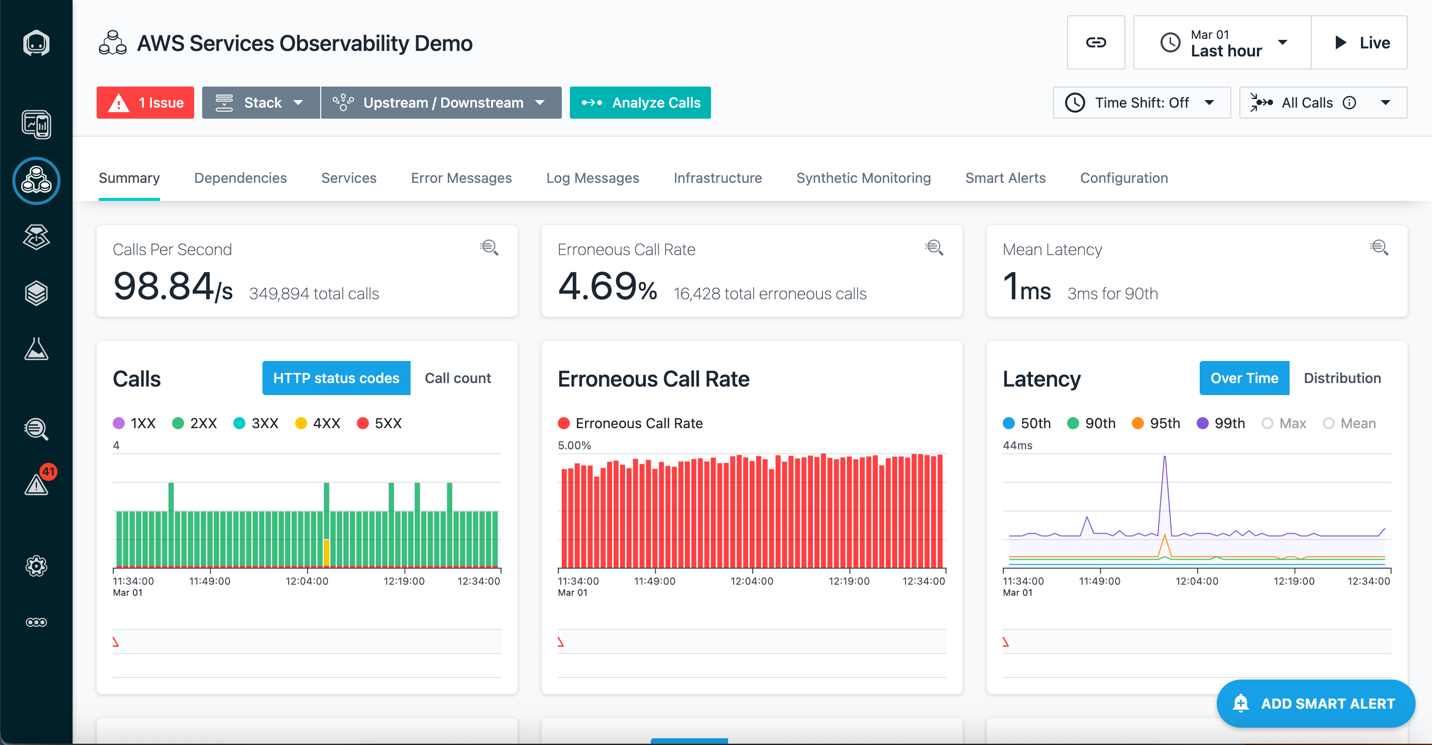Open the Smart Alerts tab
1432x745 pixels.
pyautogui.click(x=1005, y=178)
